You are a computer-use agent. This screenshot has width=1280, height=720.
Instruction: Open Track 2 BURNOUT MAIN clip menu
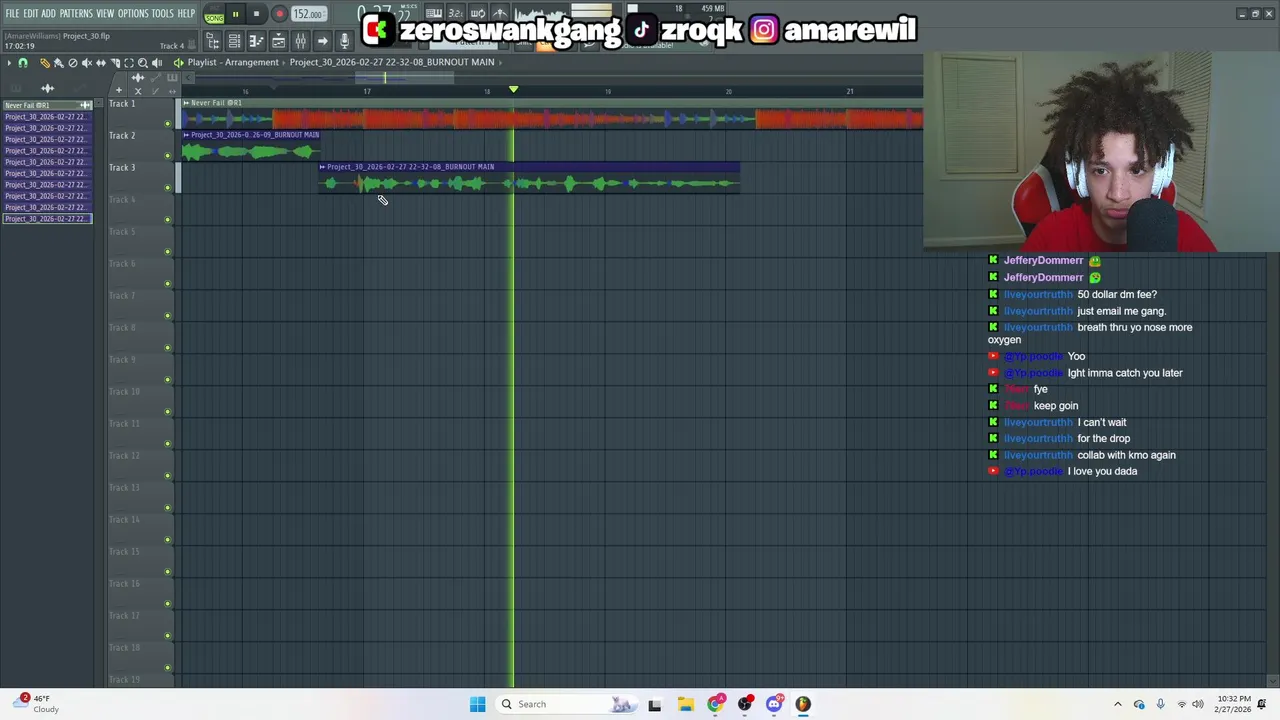click(x=186, y=135)
